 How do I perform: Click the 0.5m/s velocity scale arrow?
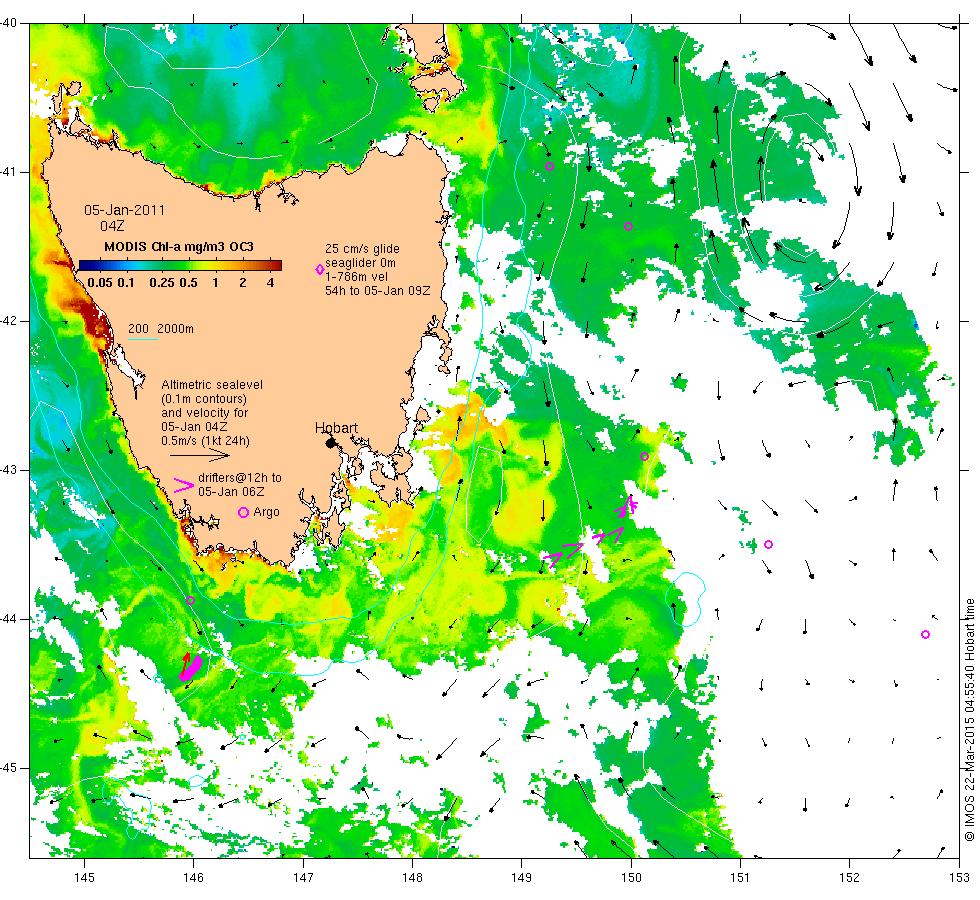[x=201, y=456]
